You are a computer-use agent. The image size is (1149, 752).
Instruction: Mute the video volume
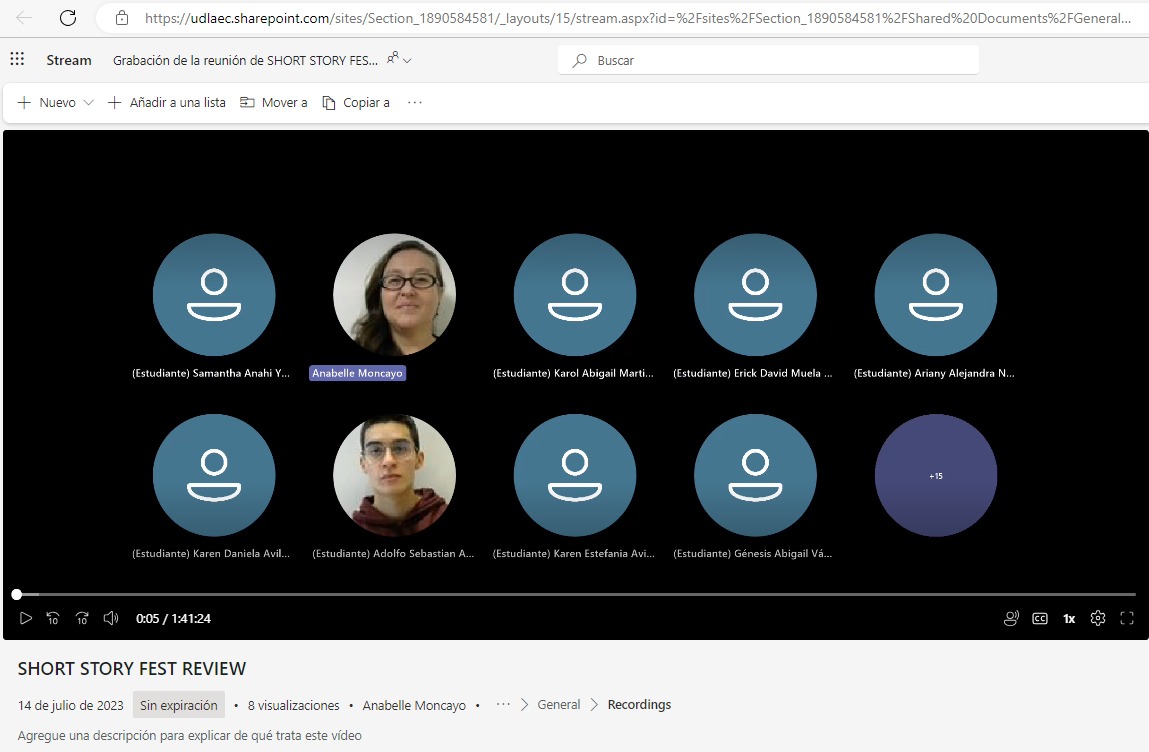coord(111,618)
